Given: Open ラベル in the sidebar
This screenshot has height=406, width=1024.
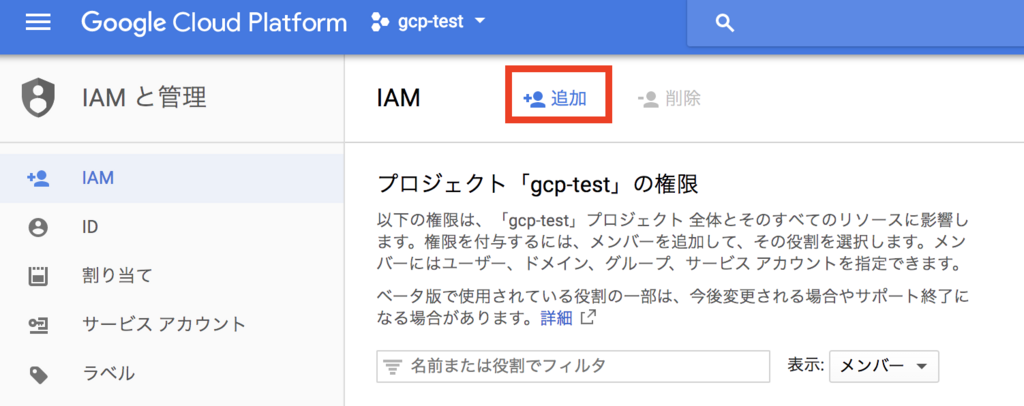Looking at the screenshot, I should (172, 373).
